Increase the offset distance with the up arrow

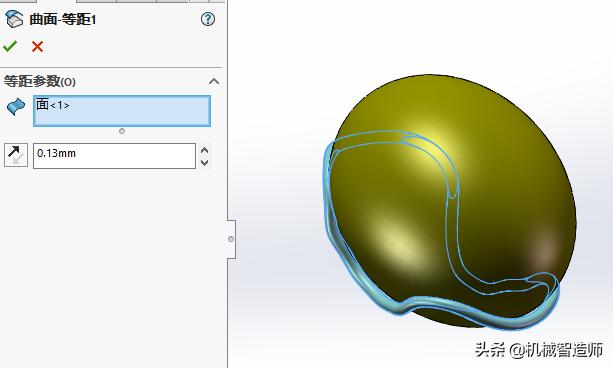204,150
